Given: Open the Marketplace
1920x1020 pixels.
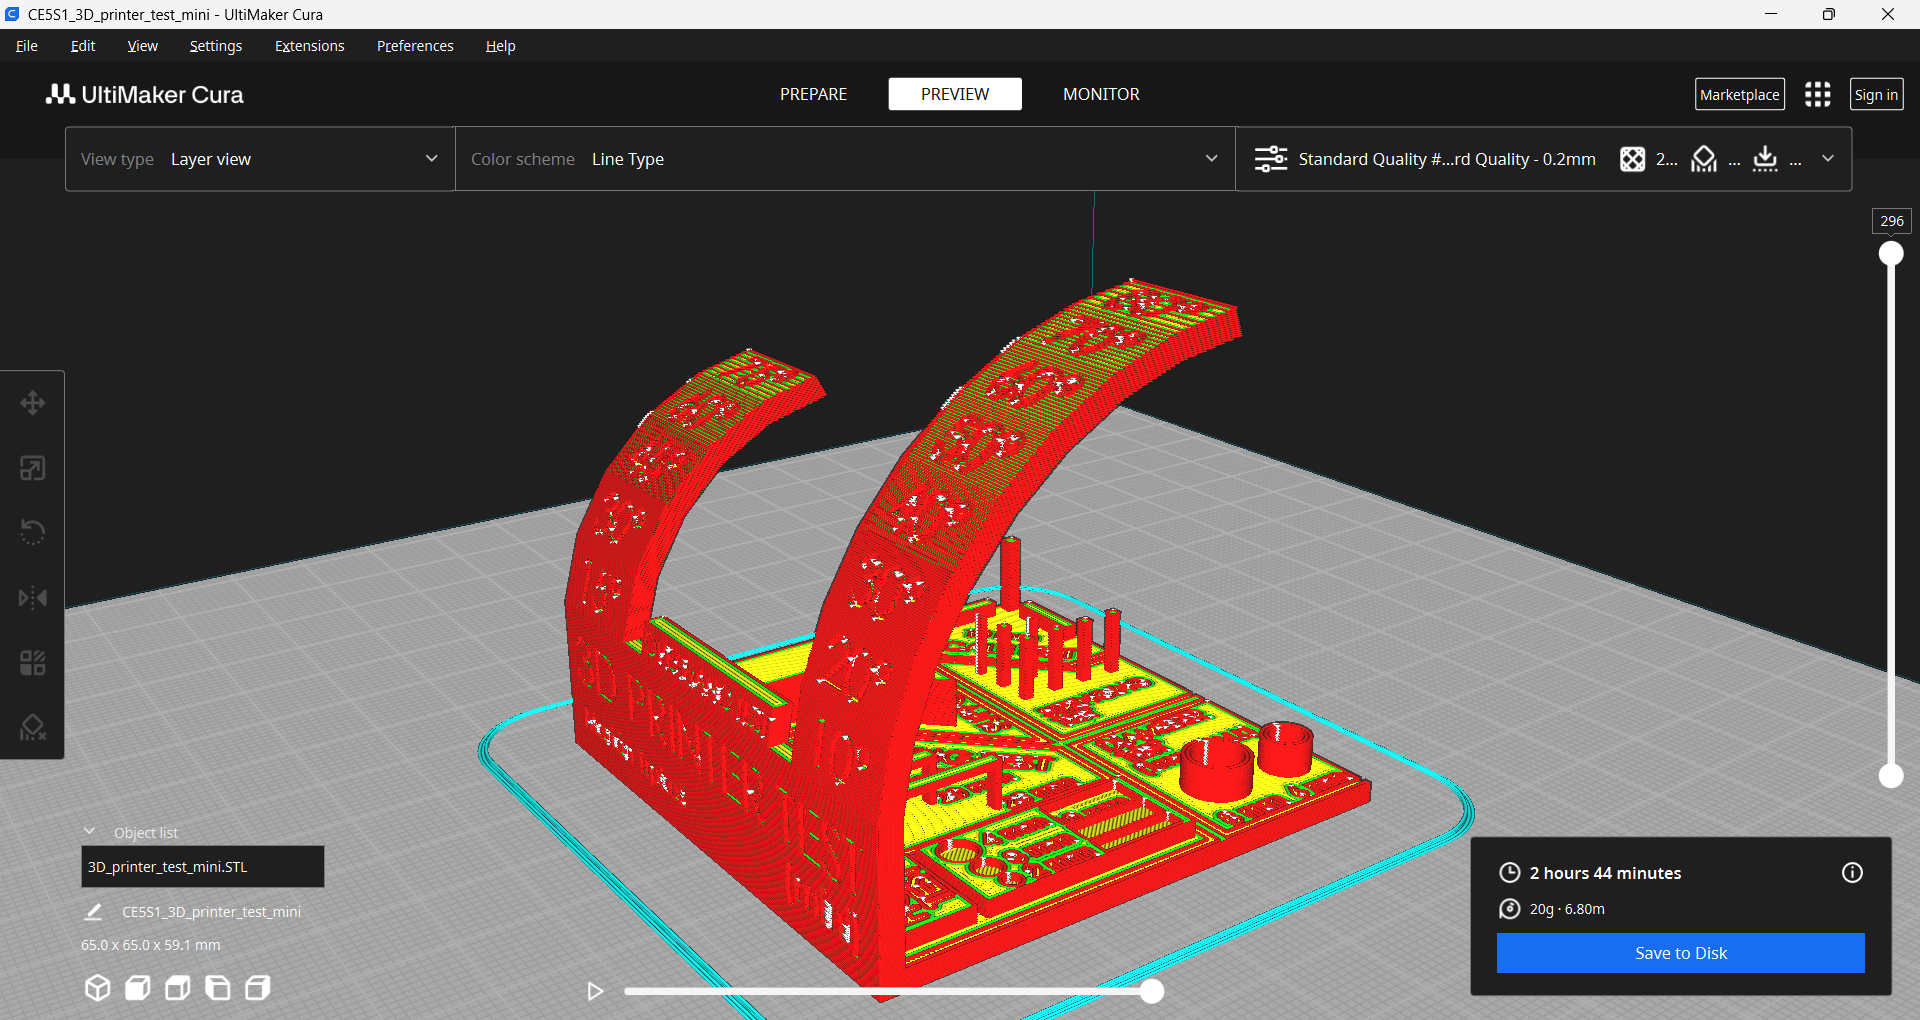Looking at the screenshot, I should click(1739, 94).
